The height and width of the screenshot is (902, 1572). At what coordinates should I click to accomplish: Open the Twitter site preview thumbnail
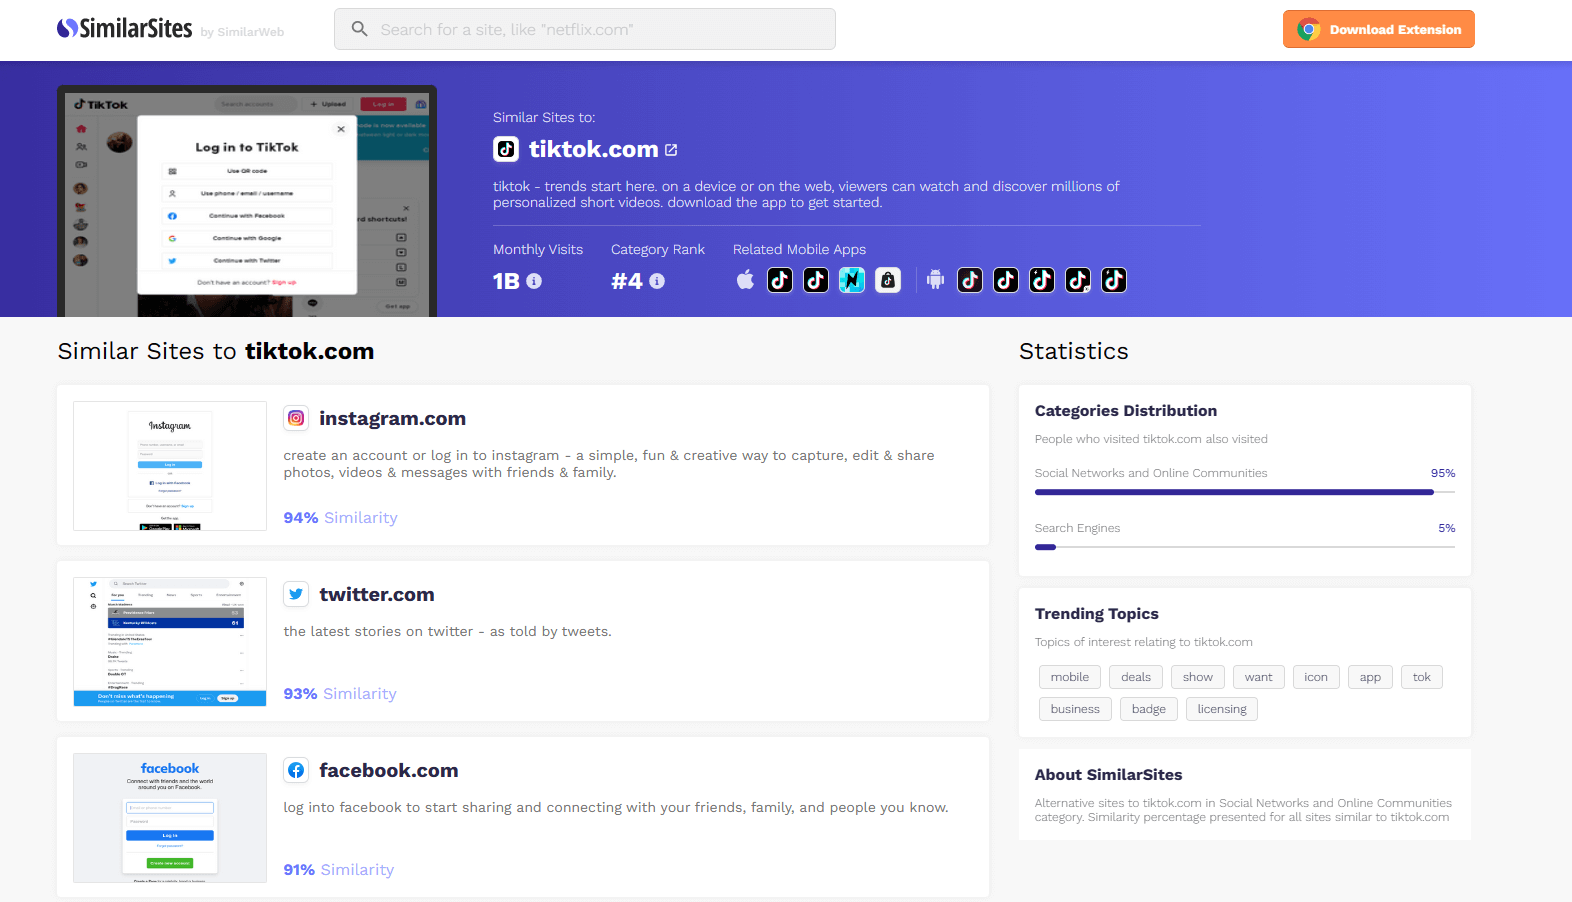[x=170, y=642]
